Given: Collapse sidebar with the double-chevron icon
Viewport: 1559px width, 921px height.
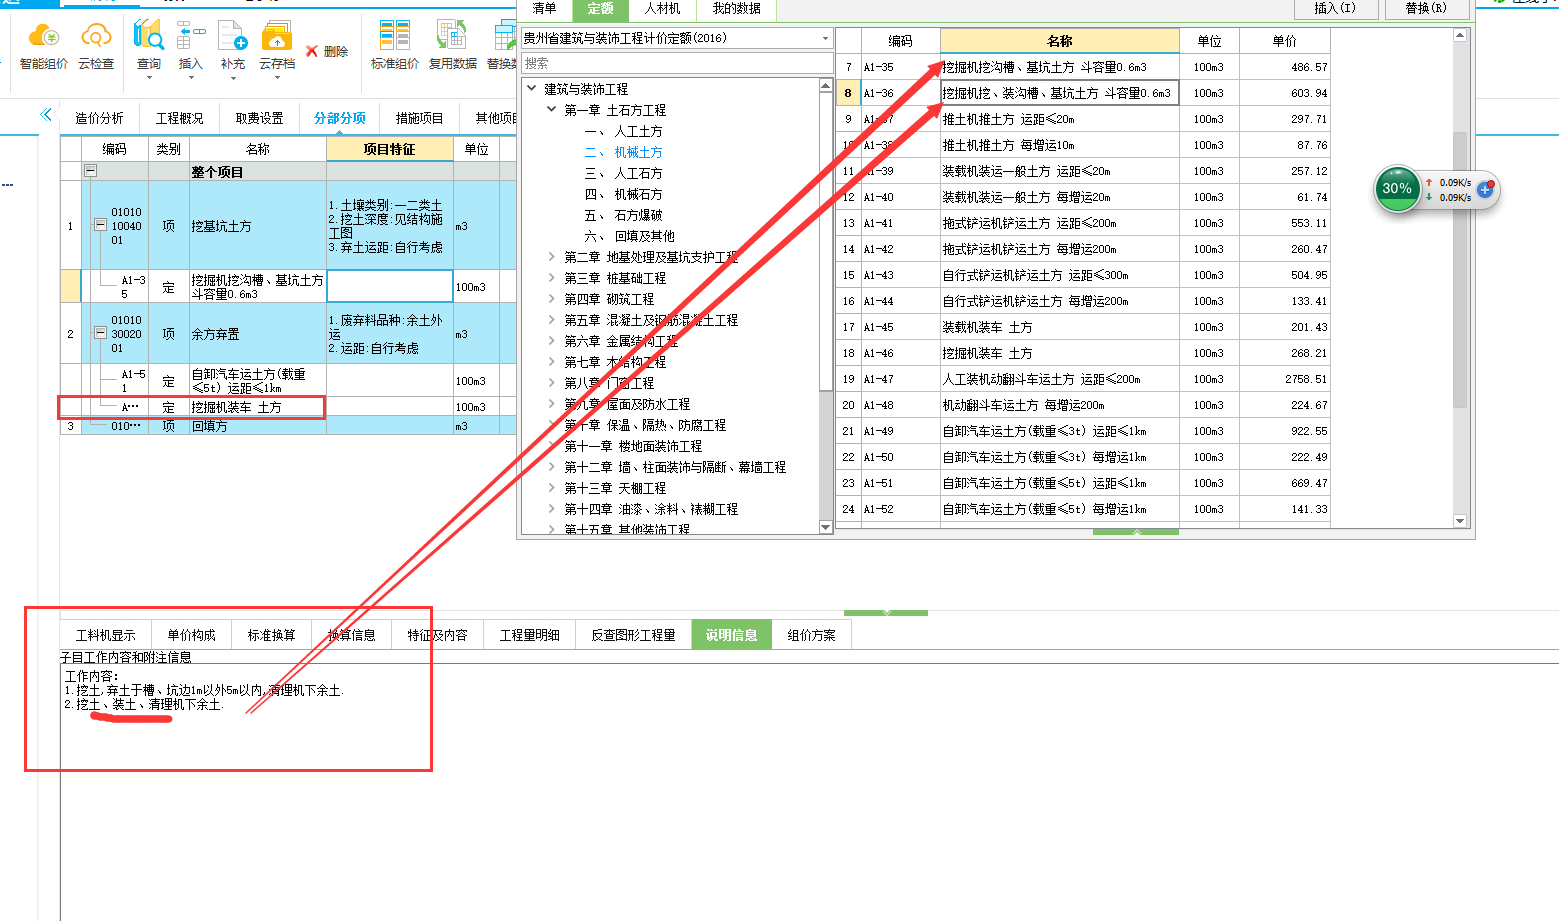Looking at the screenshot, I should click(x=46, y=115).
